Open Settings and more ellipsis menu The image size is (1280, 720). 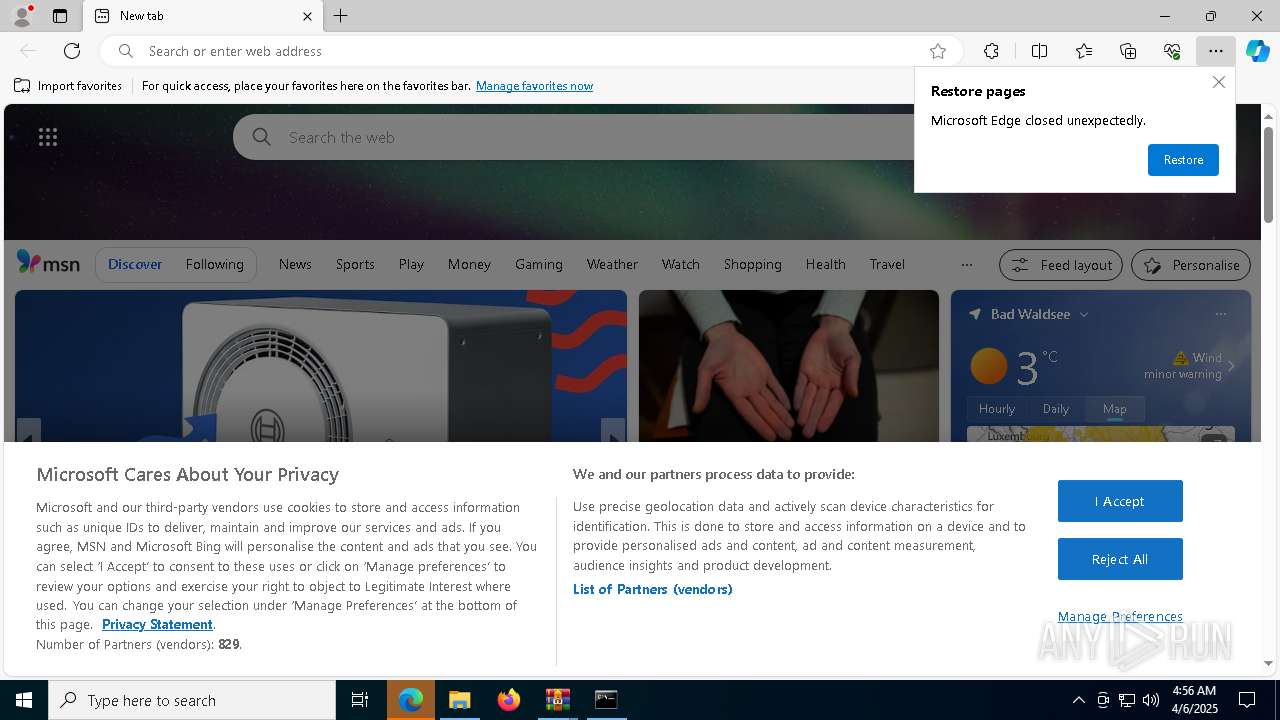pos(1216,51)
